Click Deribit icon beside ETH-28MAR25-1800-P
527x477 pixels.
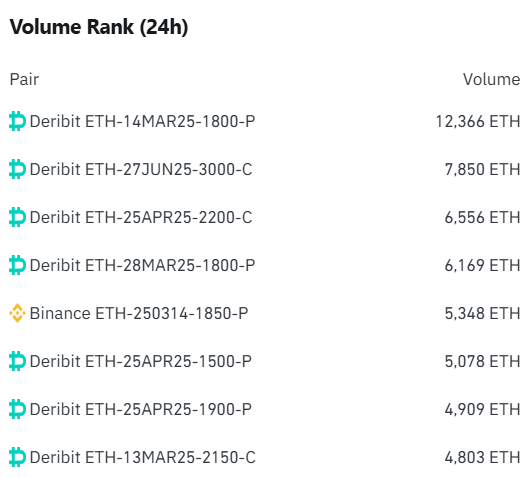(17, 265)
